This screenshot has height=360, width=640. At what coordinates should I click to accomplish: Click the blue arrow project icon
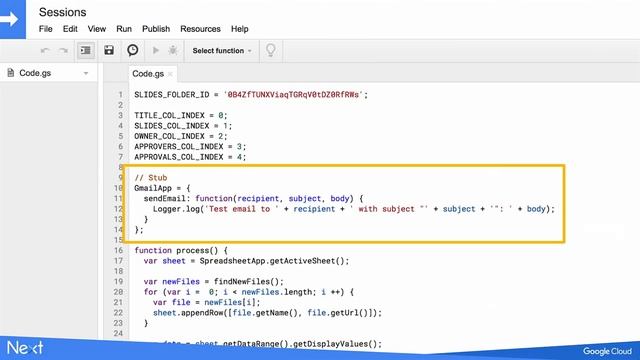(12, 19)
